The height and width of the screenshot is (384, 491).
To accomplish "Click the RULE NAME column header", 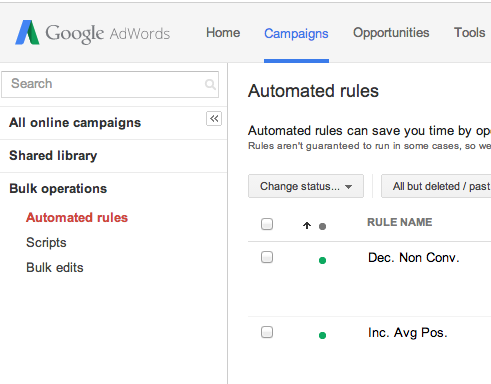I will [x=400, y=222].
